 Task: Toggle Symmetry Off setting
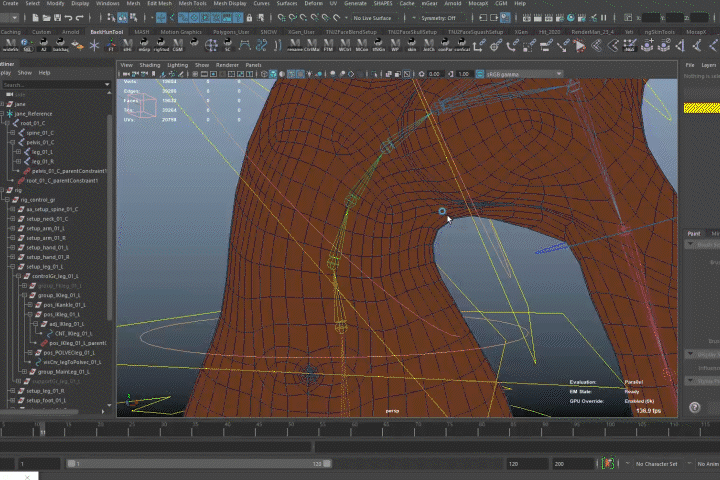(x=439, y=18)
